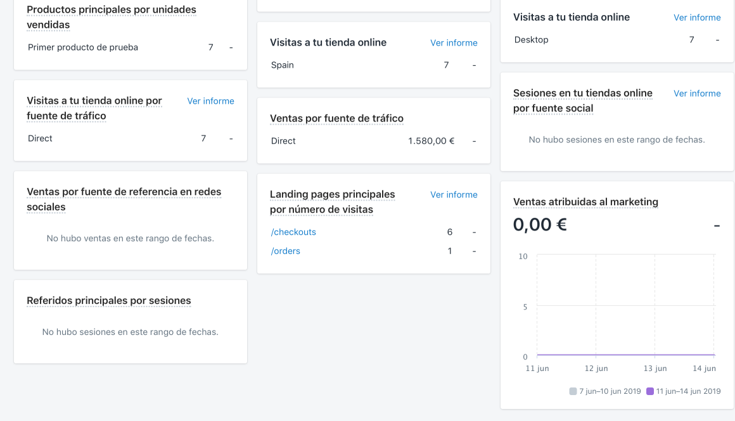Select the Desktop row in the visits card
The width and height of the screenshot is (735, 421).
click(x=531, y=40)
